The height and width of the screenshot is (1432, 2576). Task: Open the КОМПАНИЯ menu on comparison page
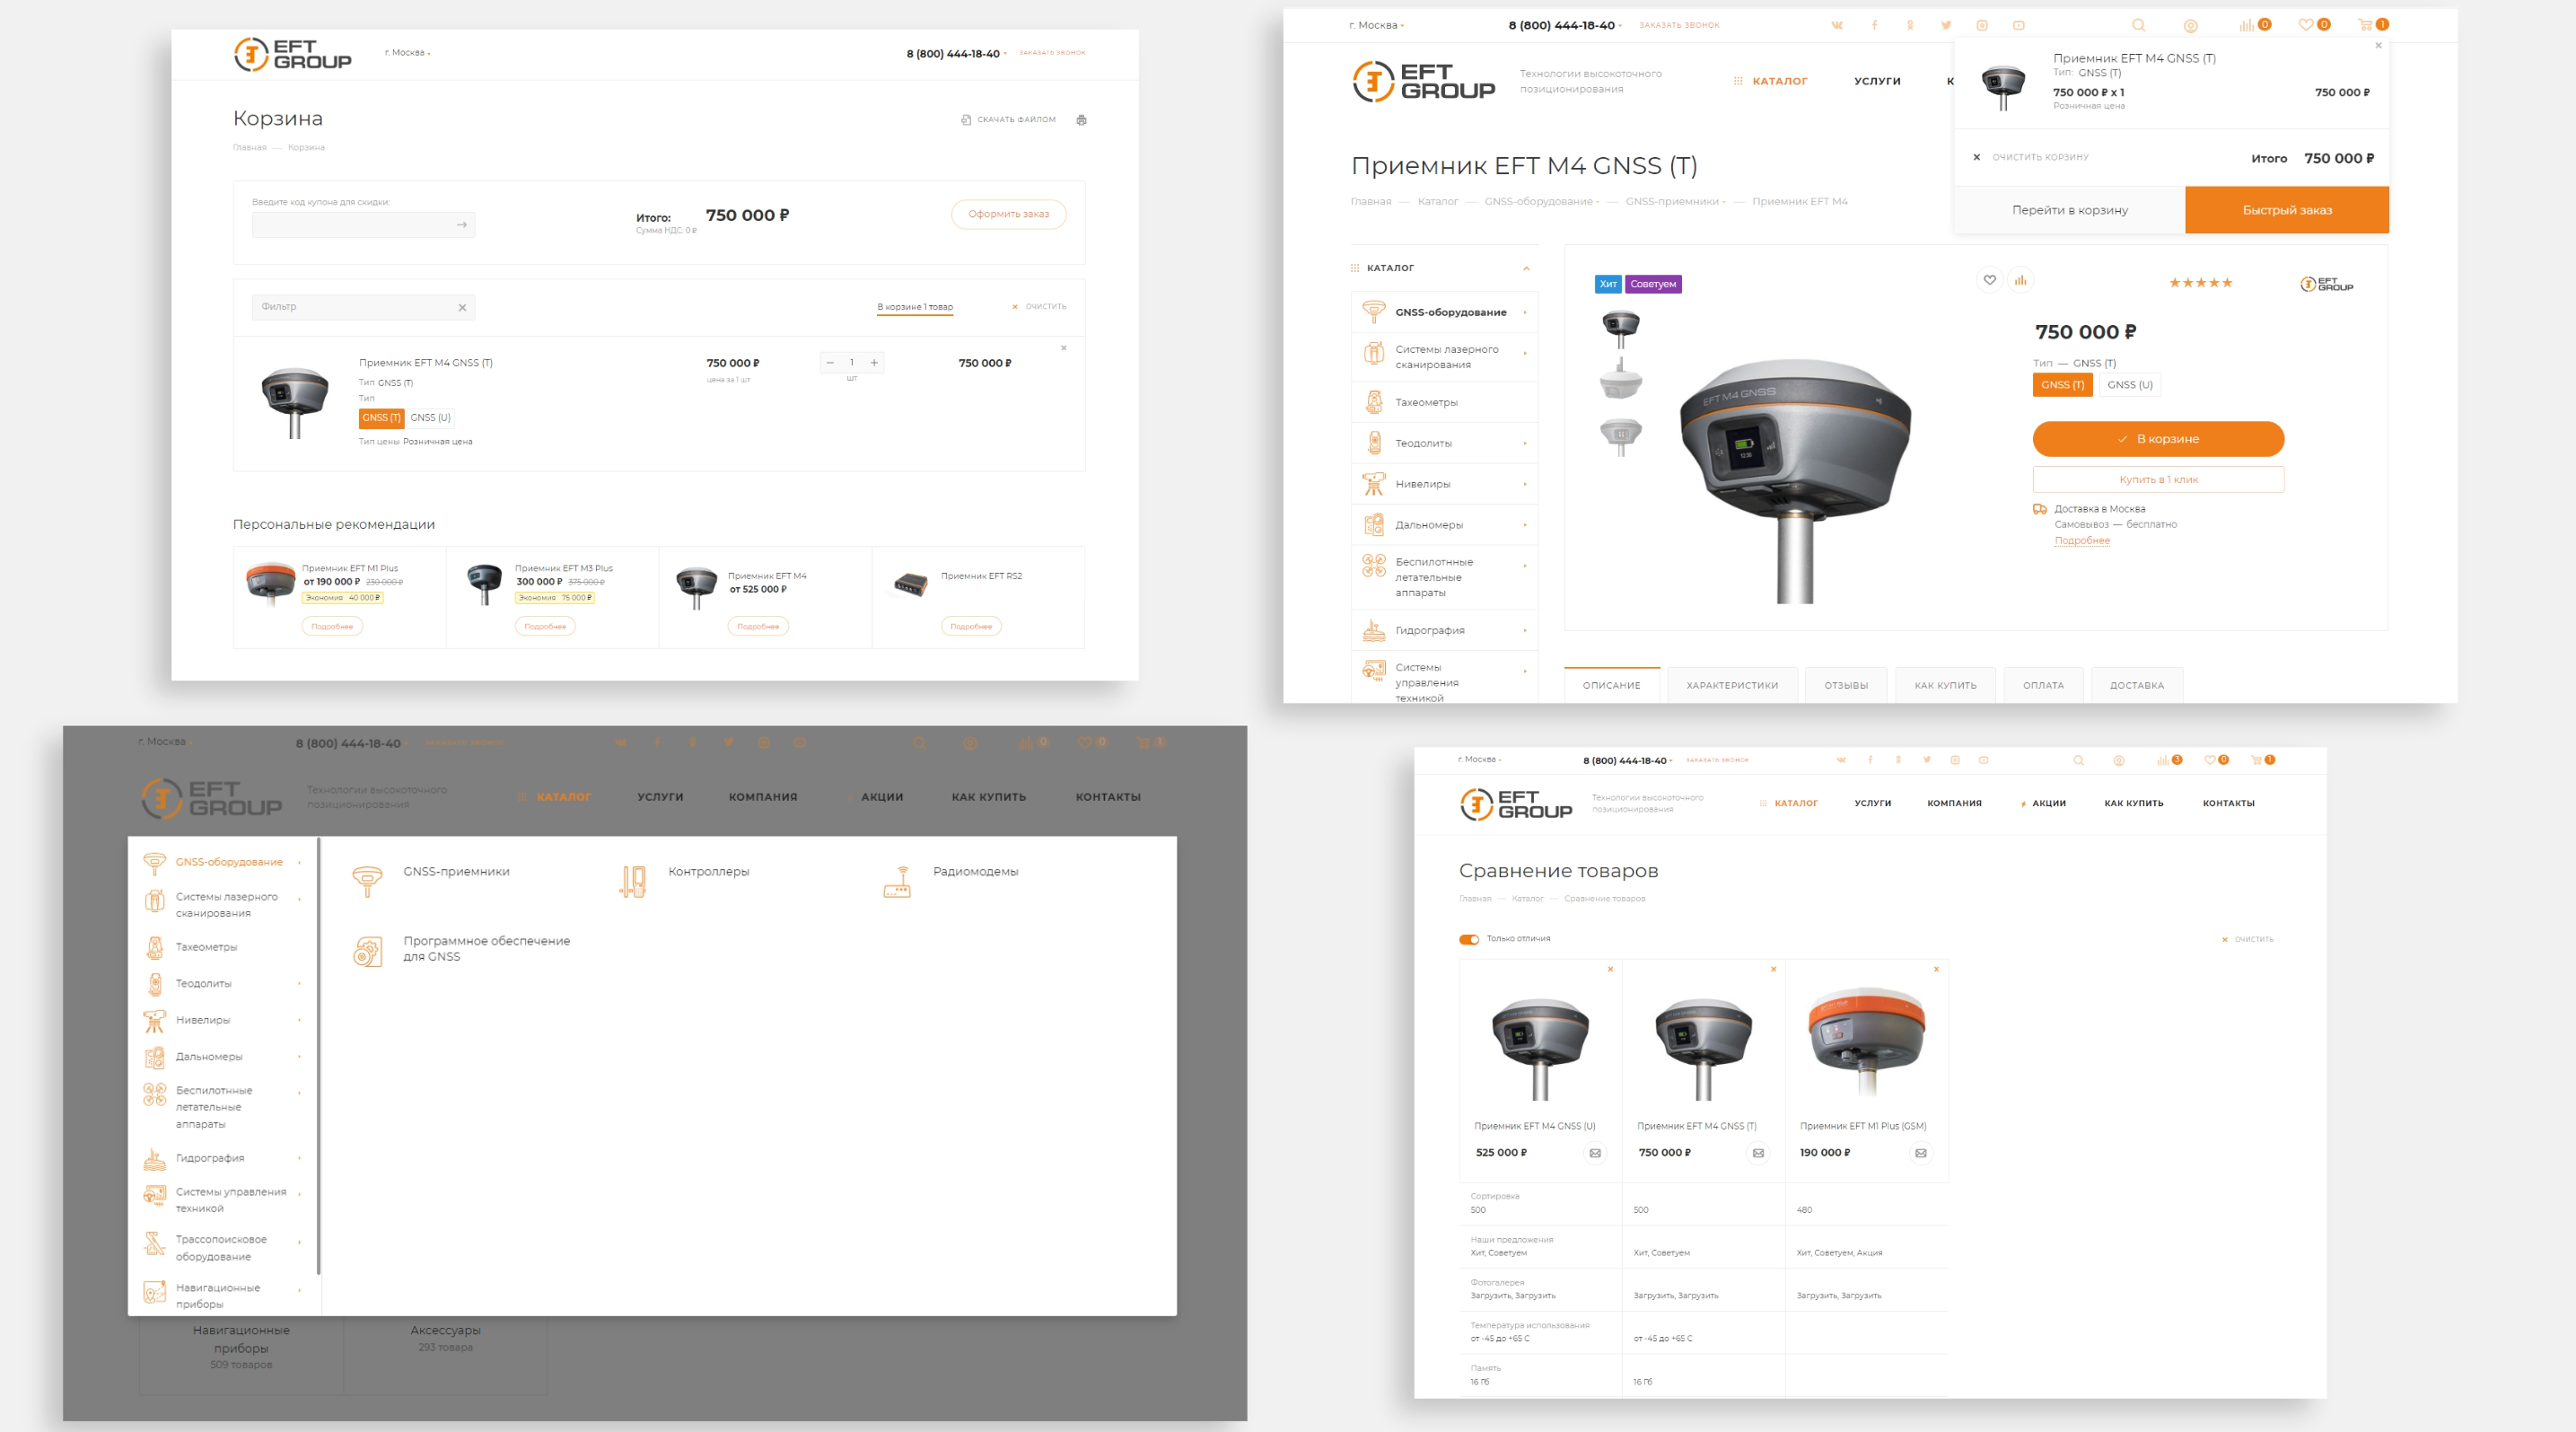tap(1954, 803)
